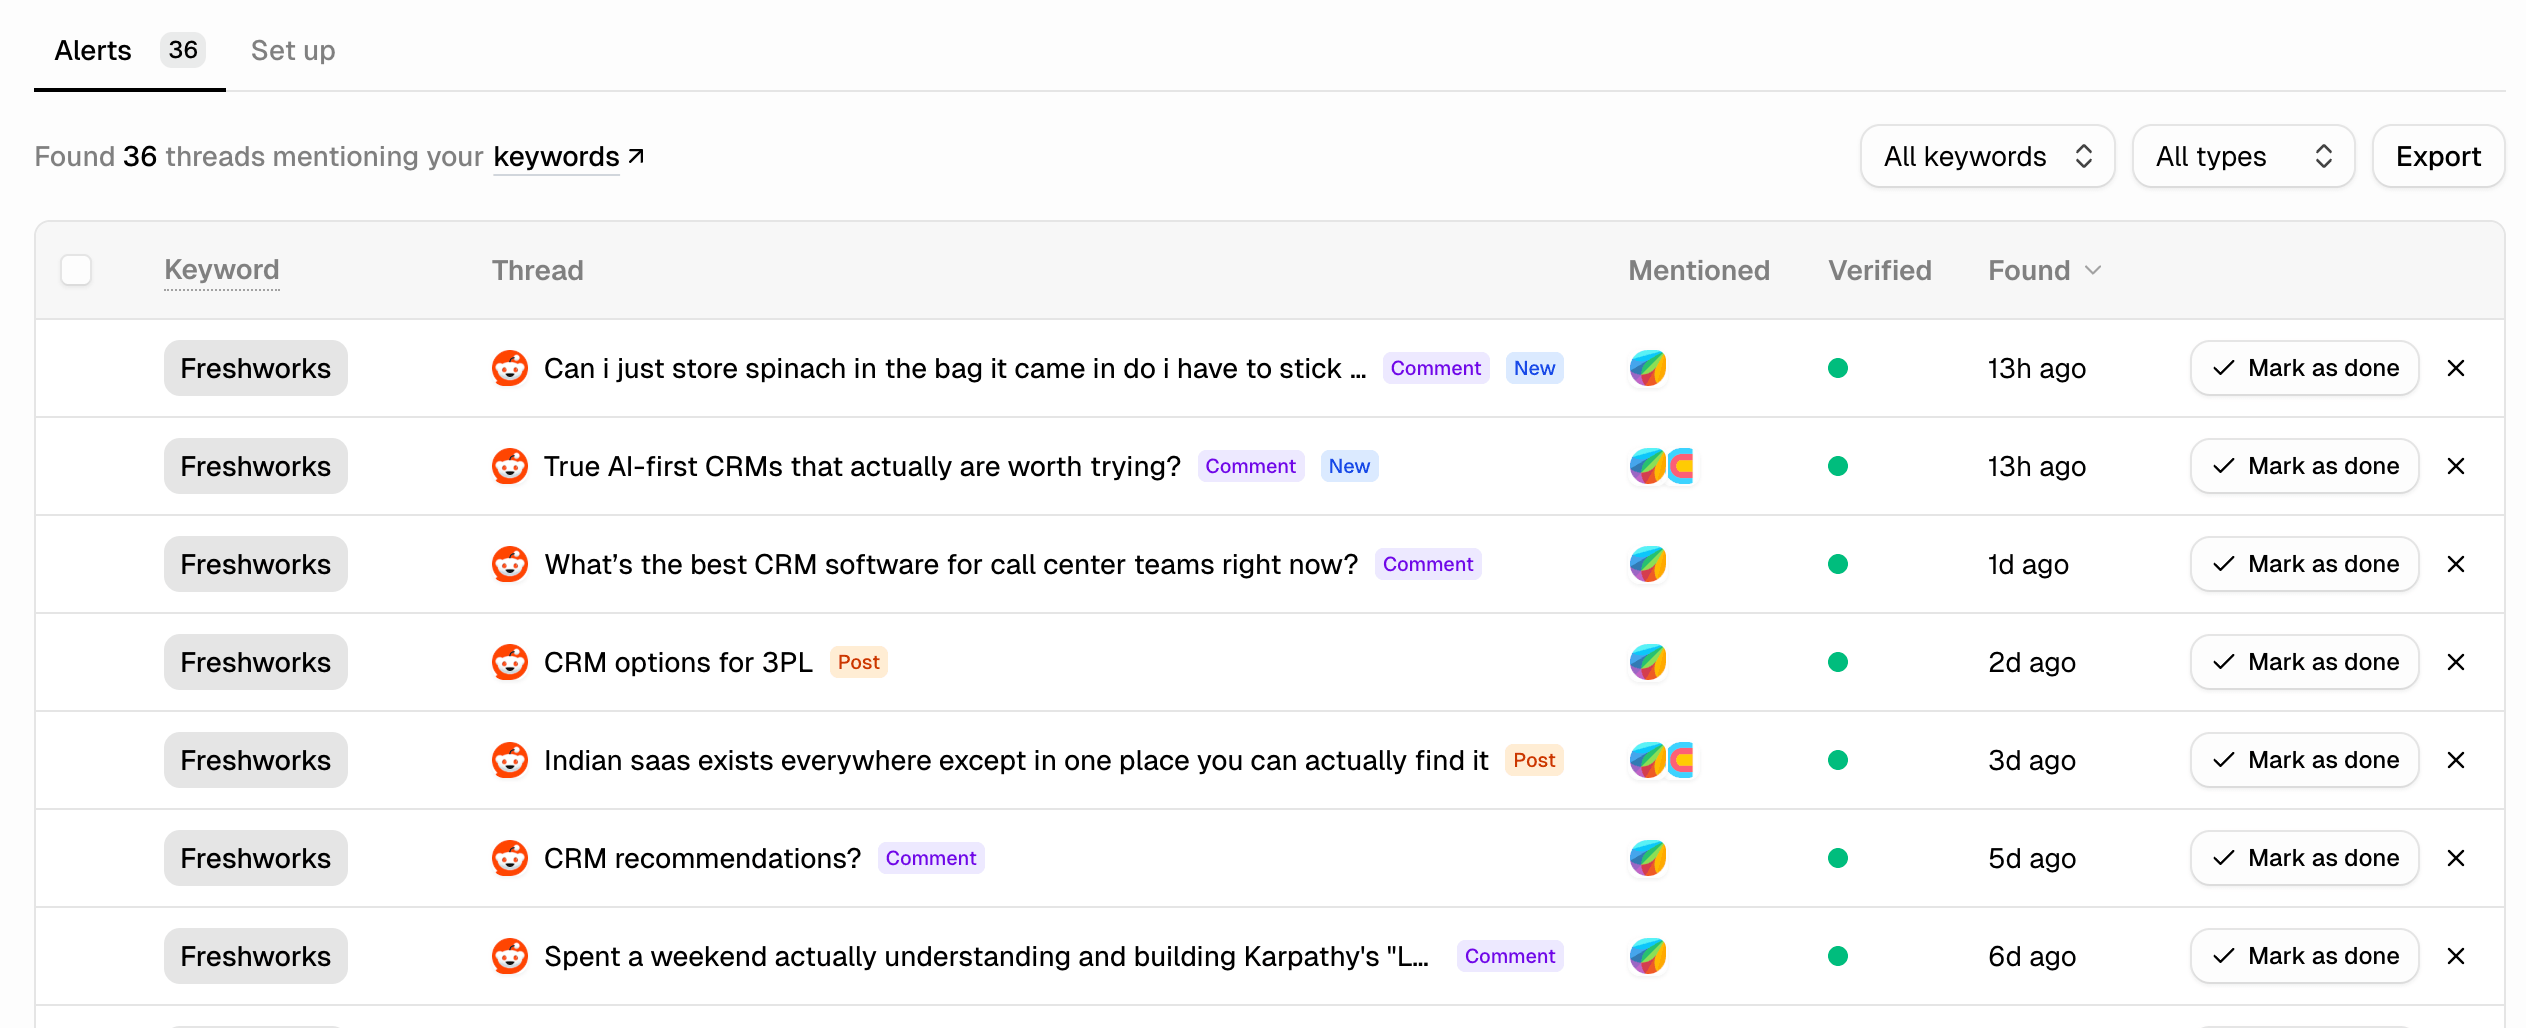2526x1028 pixels.
Task: Click verified green dot for spinach thread
Action: 1838,368
